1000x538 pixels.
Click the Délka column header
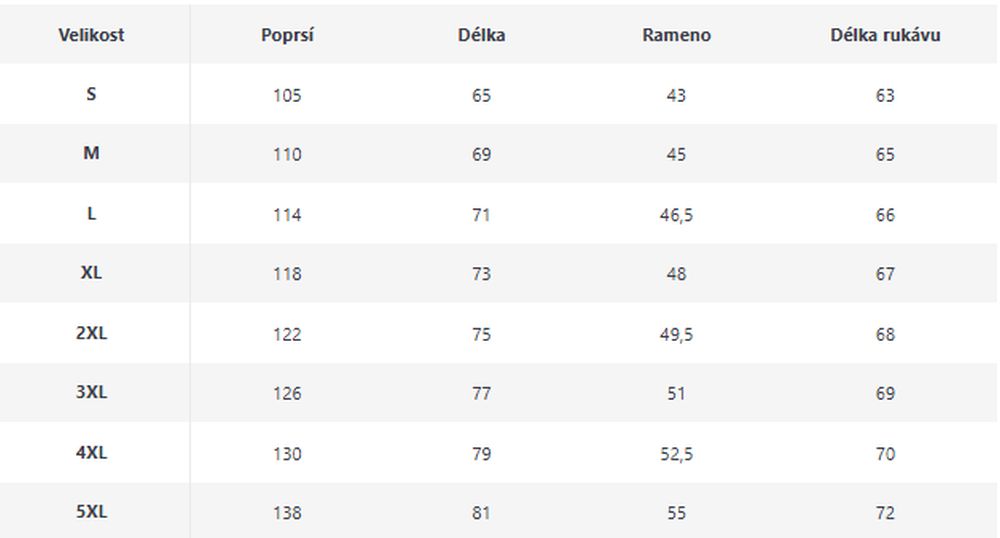point(482,35)
